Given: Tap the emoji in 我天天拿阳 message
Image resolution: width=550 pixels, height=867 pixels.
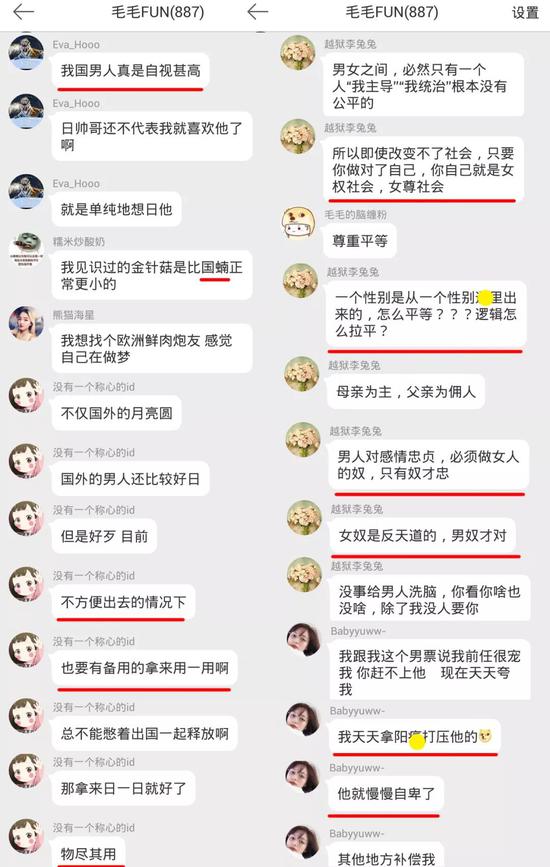Looking at the screenshot, I should (485, 736).
